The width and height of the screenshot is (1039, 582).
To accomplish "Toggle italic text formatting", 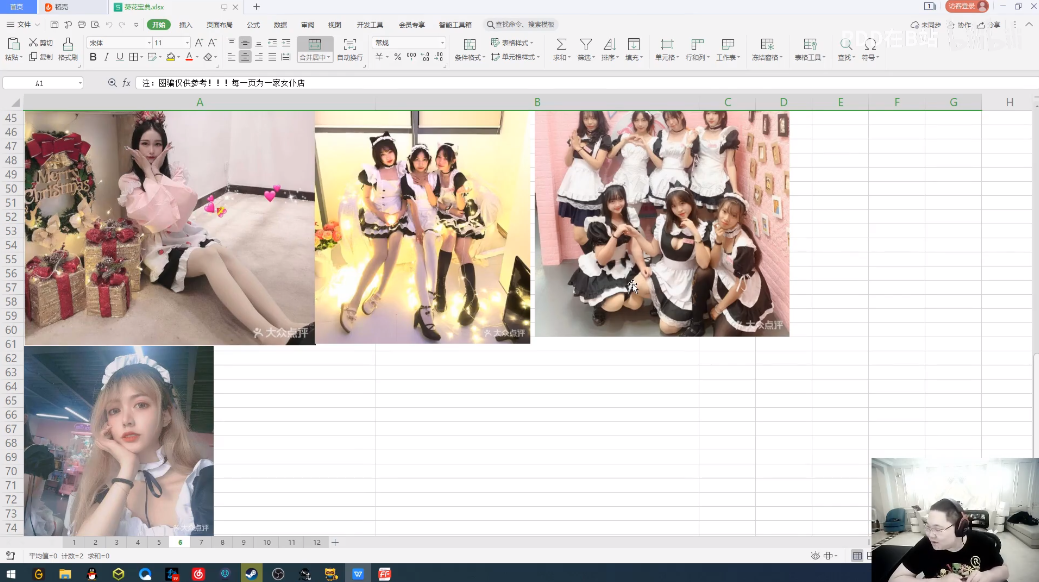I will pyautogui.click(x=106, y=57).
